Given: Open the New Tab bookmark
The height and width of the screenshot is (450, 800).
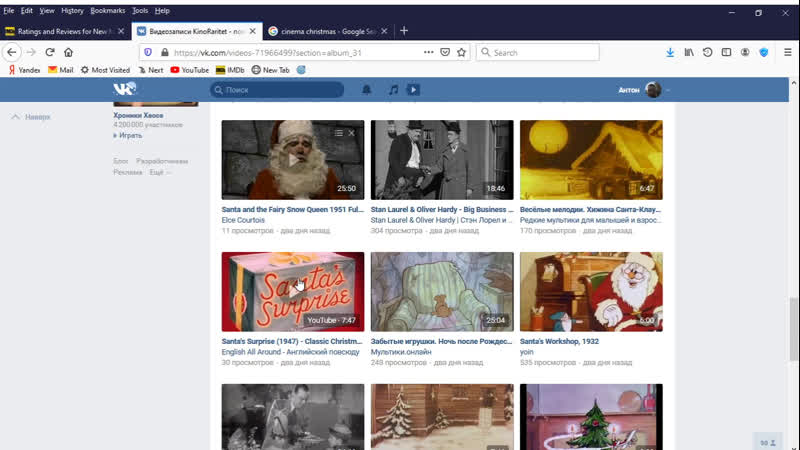Looking at the screenshot, I should [270, 70].
